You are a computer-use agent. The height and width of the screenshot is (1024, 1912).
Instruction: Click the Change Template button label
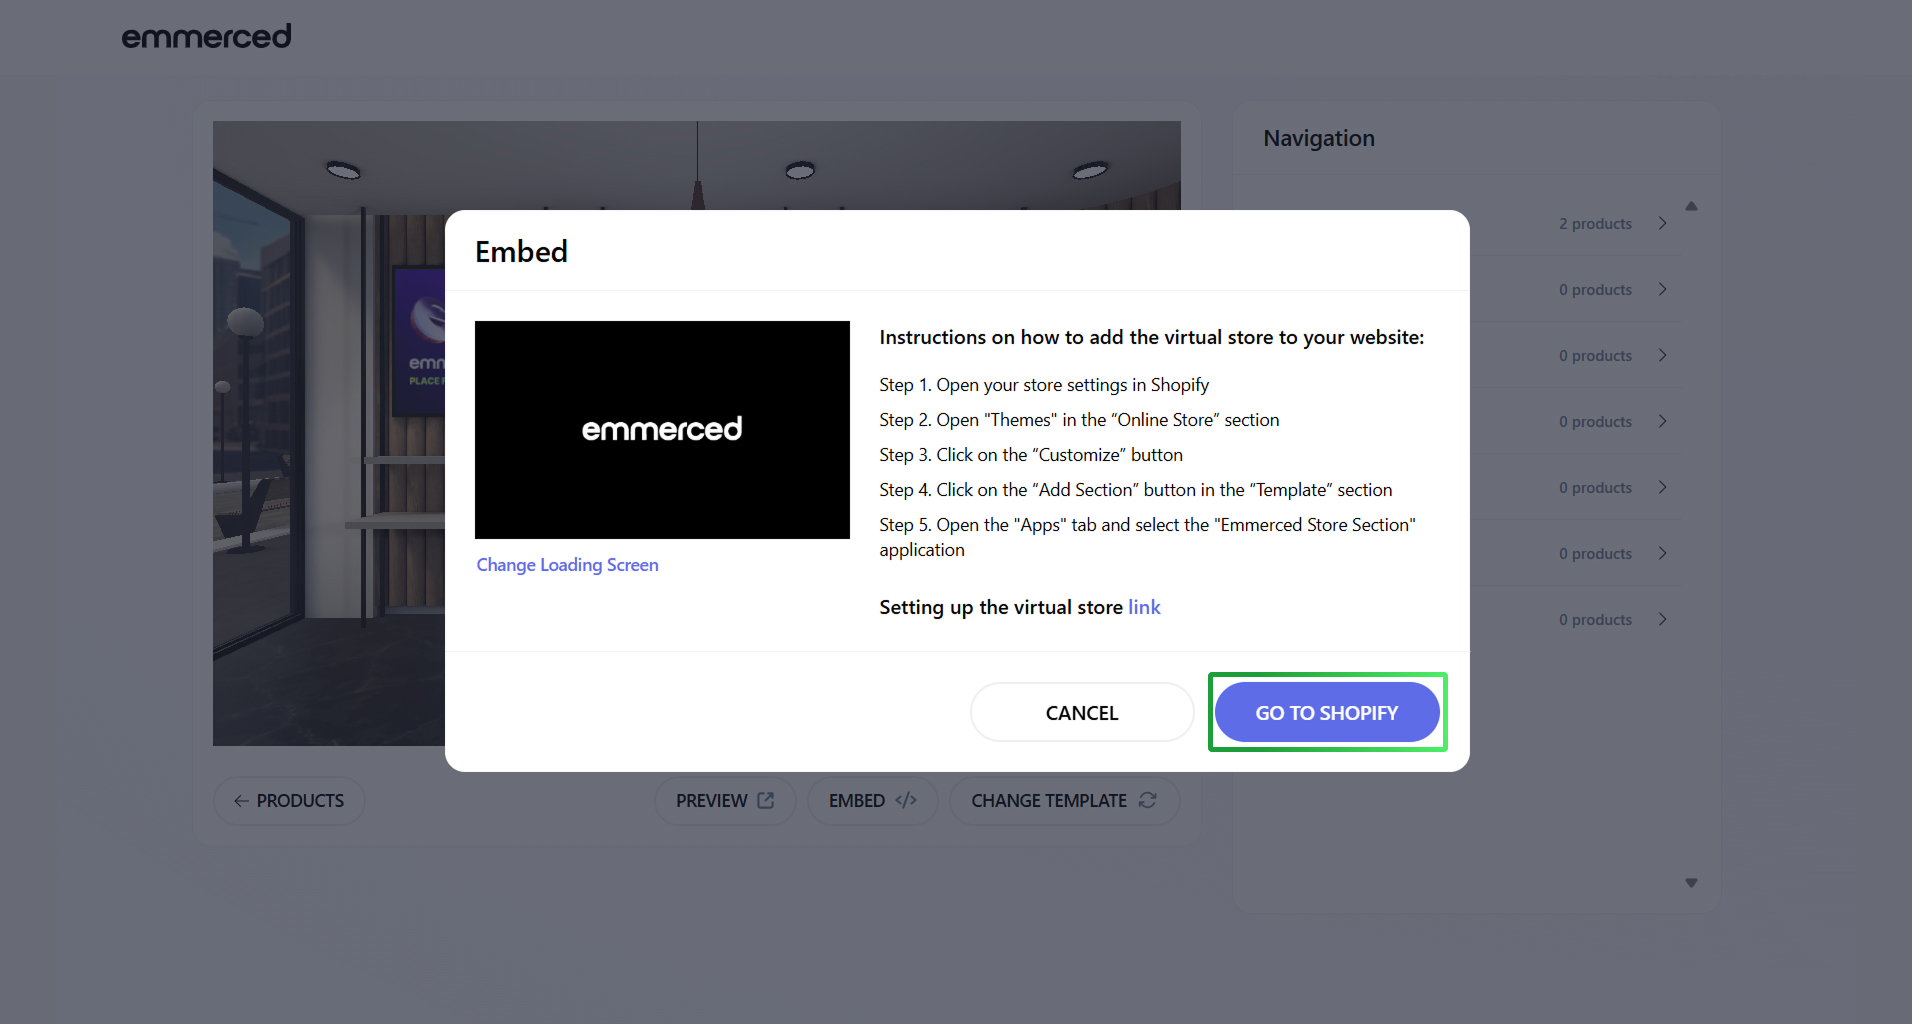[x=1048, y=801]
